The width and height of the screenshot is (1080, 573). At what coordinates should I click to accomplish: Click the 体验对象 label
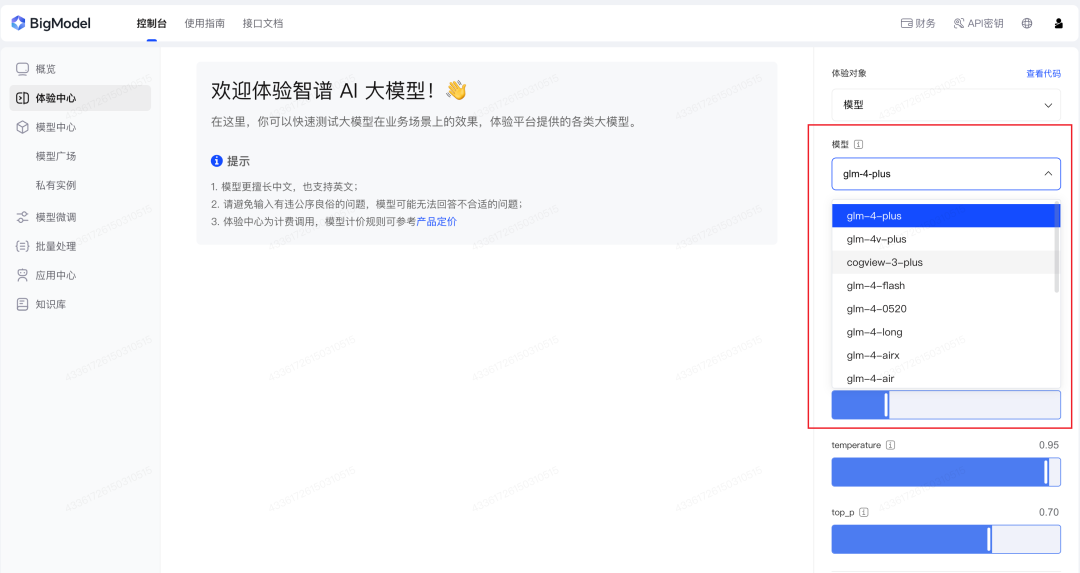(849, 73)
